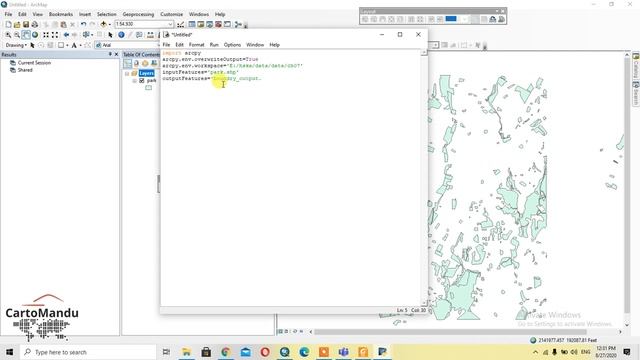The height and width of the screenshot is (360, 640).
Task: Open Options menu in Python editor
Action: coord(232,45)
